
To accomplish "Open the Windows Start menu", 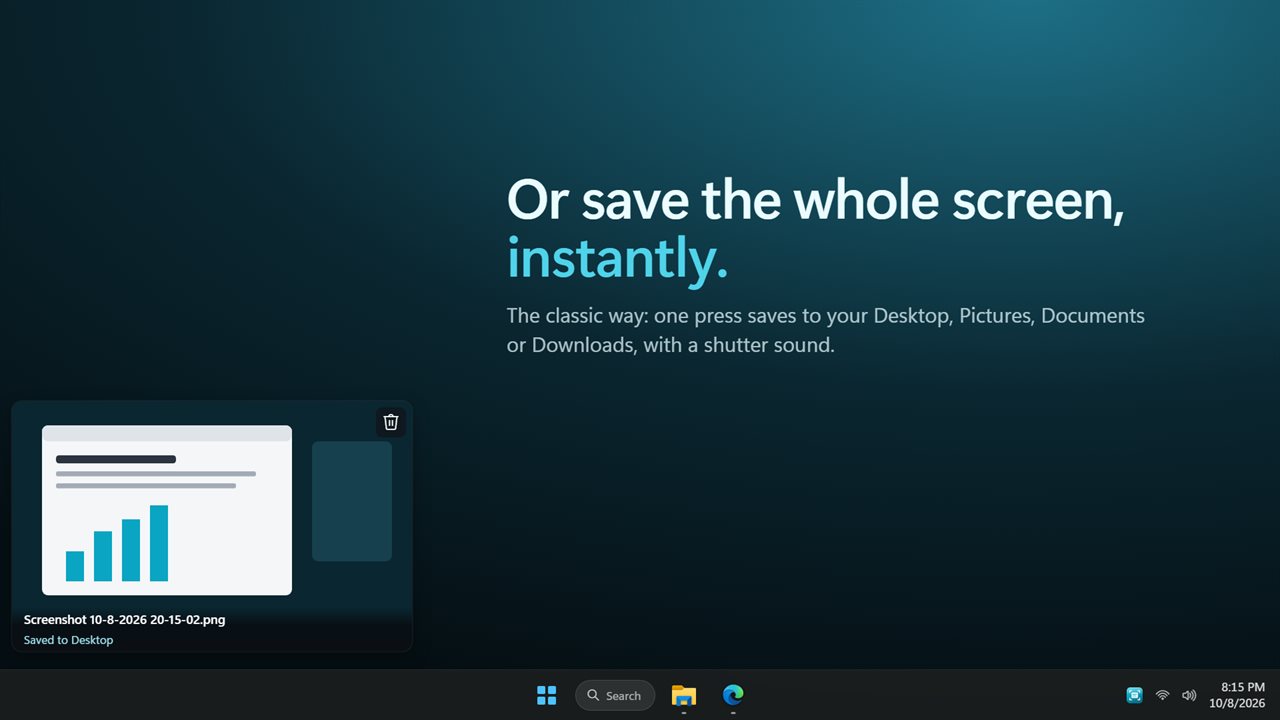I will click(547, 695).
